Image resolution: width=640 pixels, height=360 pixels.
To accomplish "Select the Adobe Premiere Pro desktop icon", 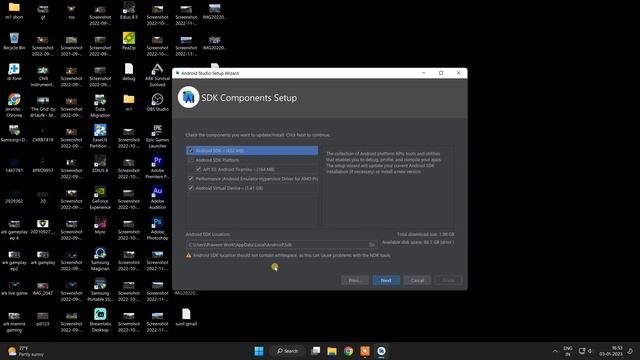I will [158, 167].
